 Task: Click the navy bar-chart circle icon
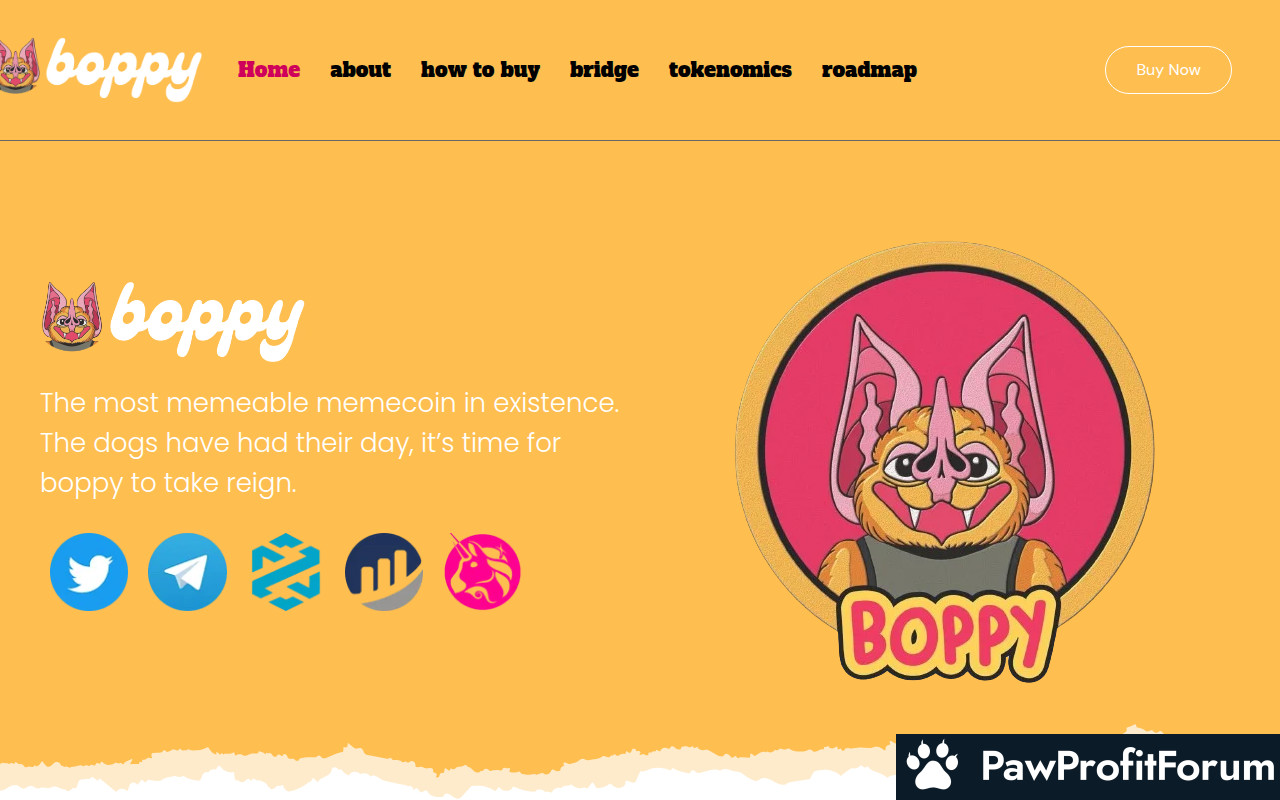[x=384, y=572]
